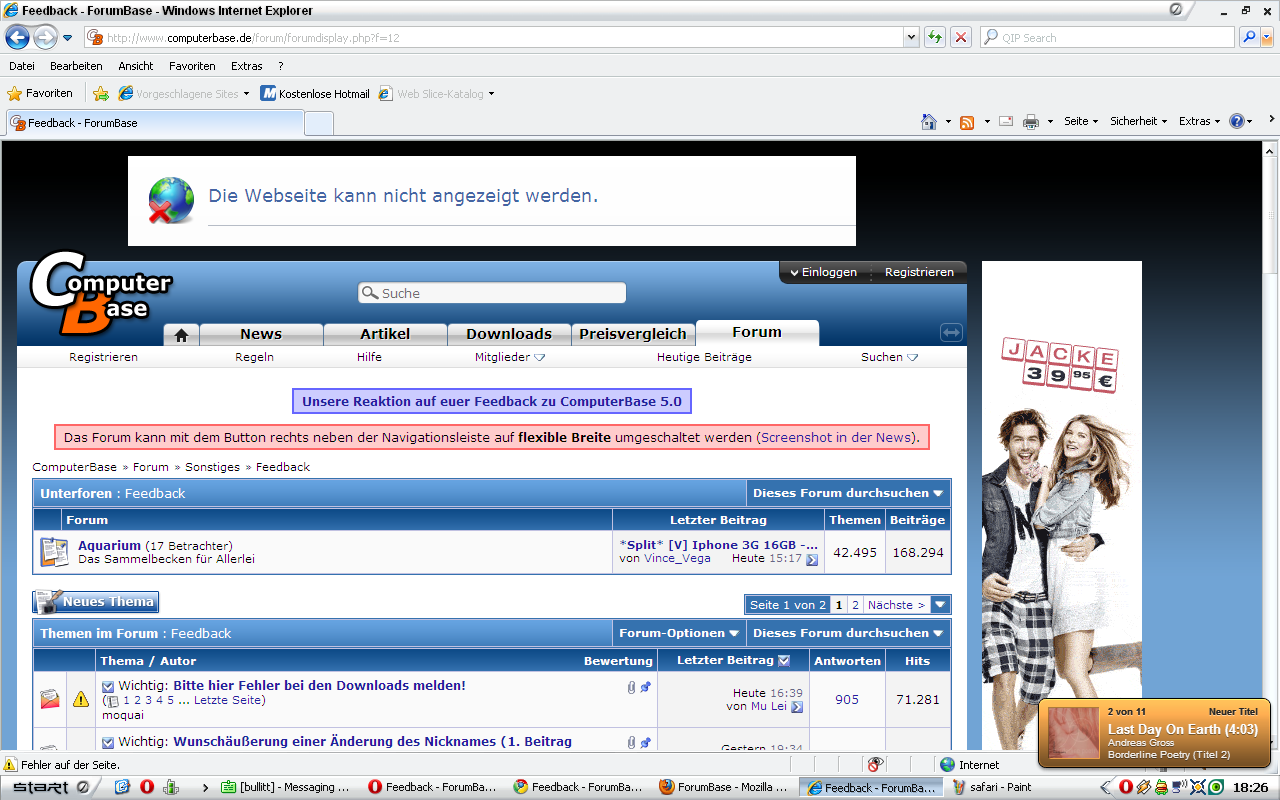This screenshot has width=1280, height=800.
Task: Click the browser Forward arrow button
Action: click(45, 38)
